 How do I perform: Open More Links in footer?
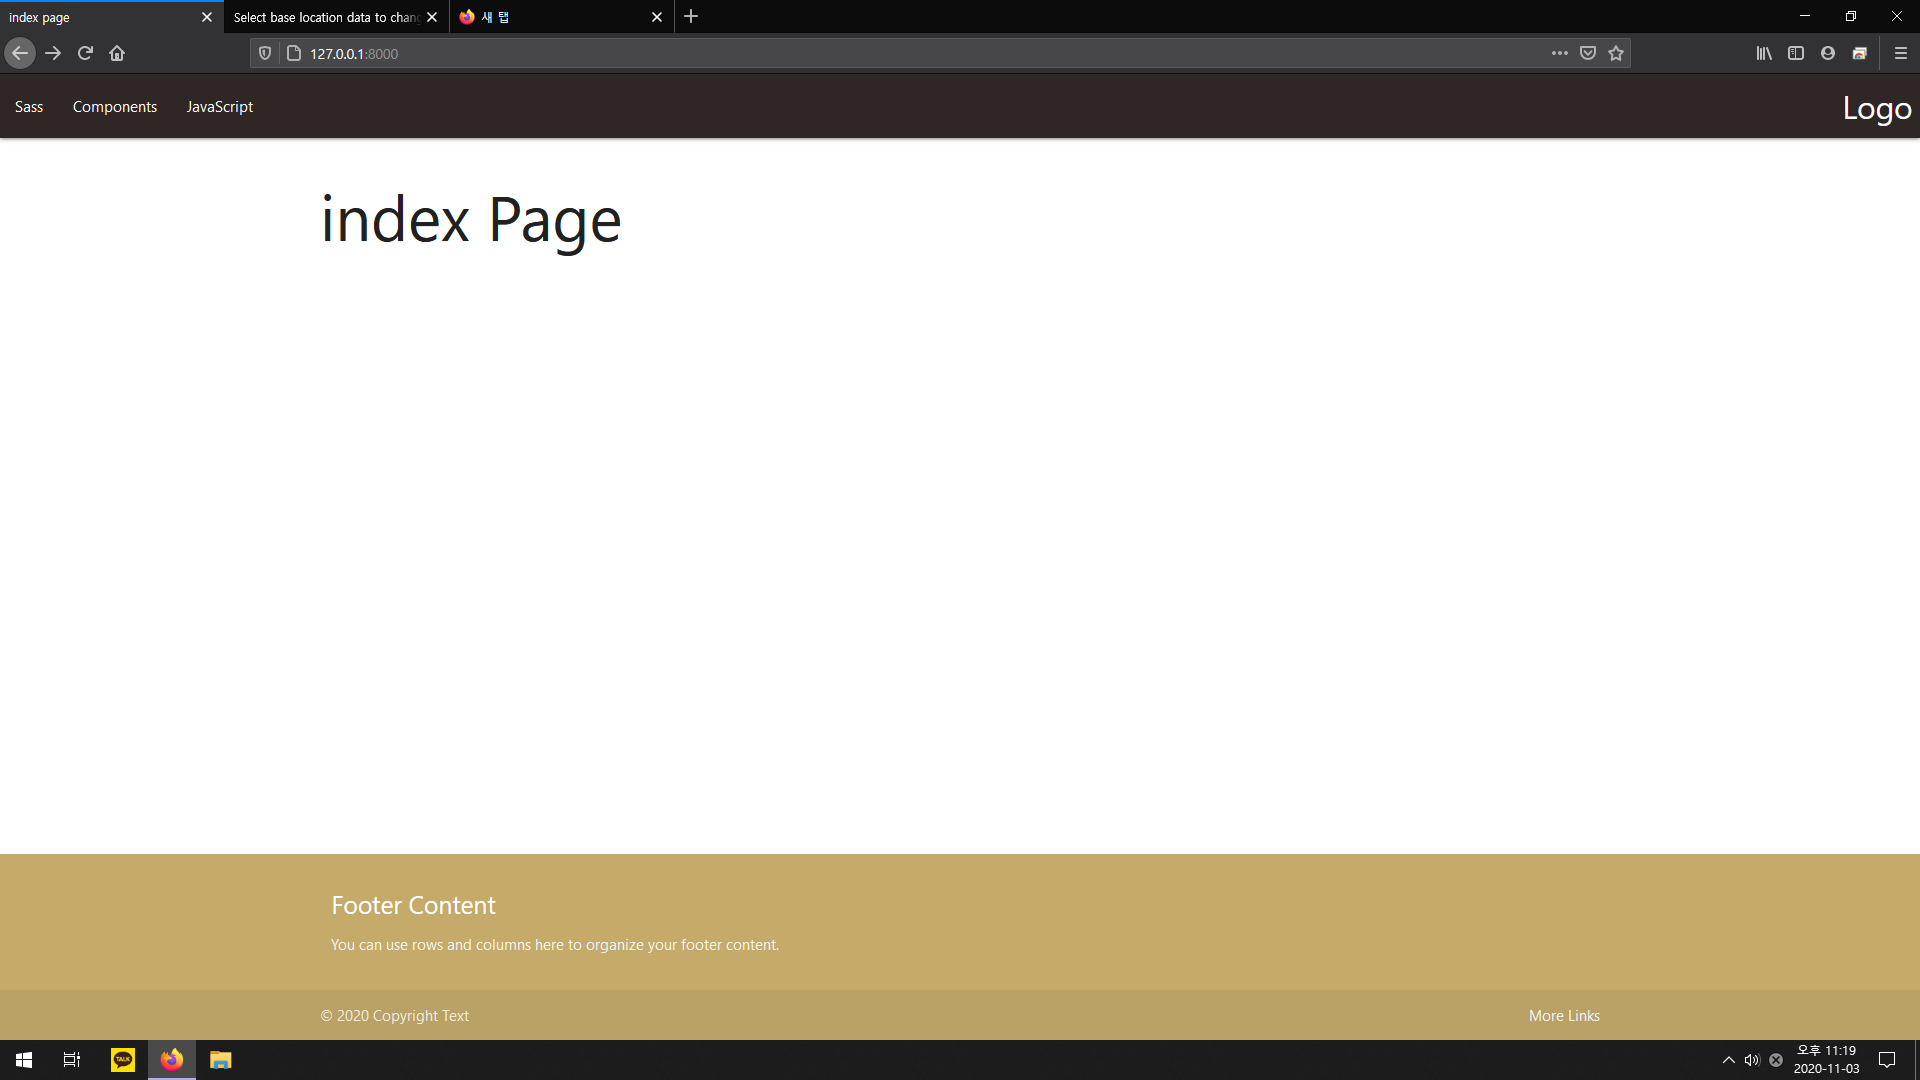click(x=1564, y=1016)
